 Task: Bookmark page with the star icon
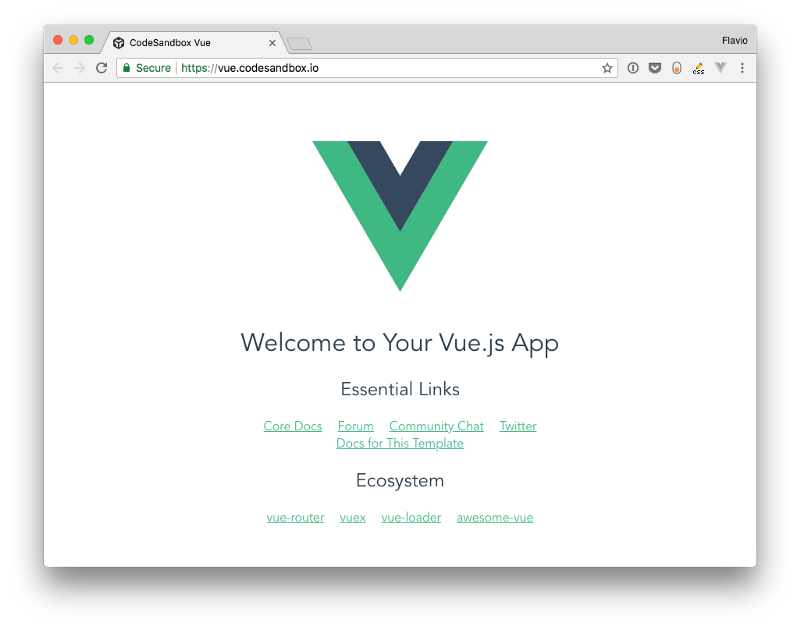click(607, 68)
